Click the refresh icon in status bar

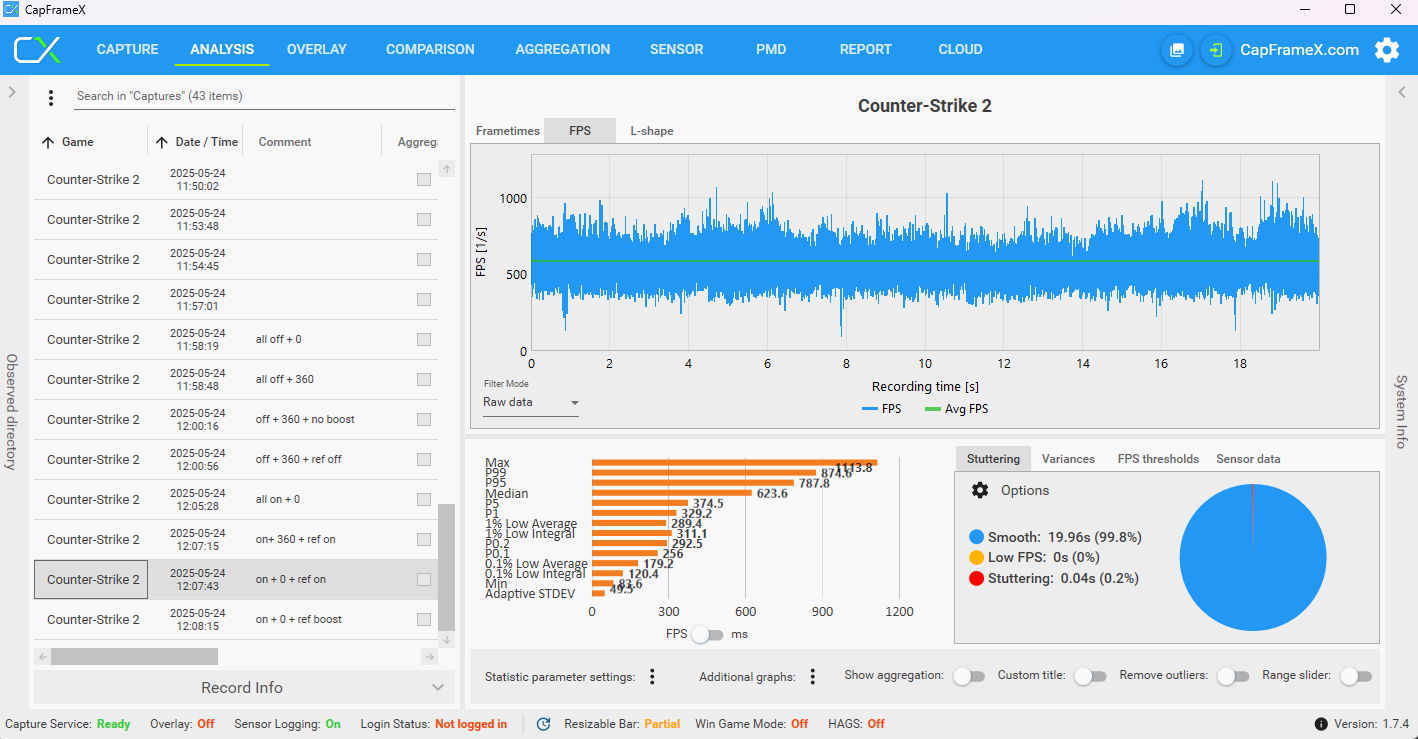[x=543, y=724]
